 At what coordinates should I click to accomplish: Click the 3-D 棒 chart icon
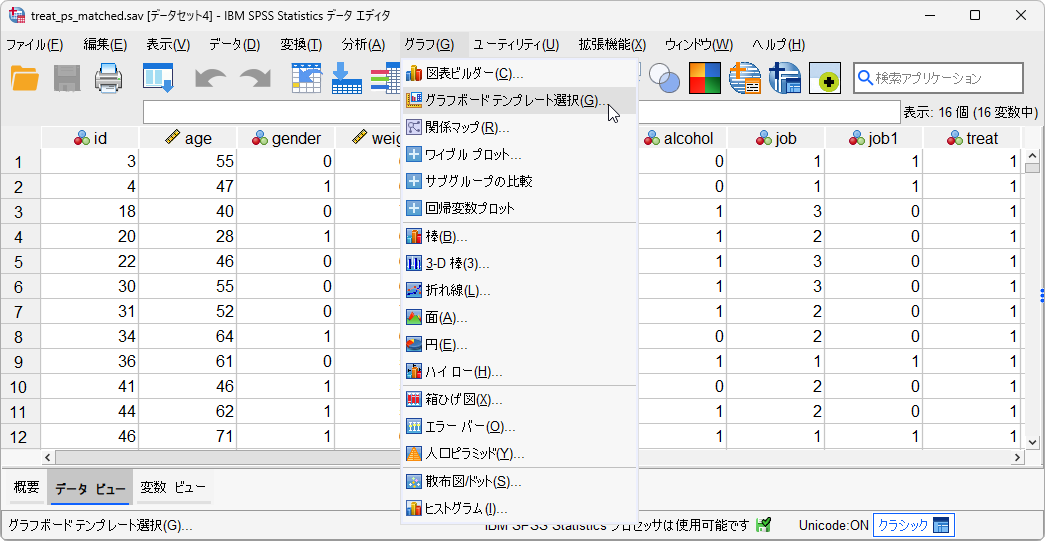(x=414, y=264)
